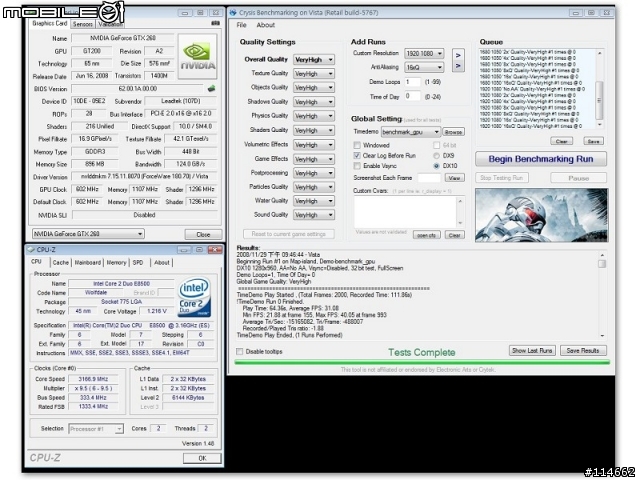
Task: Open the Custom Resolution dropdown
Action: pyautogui.click(x=424, y=53)
